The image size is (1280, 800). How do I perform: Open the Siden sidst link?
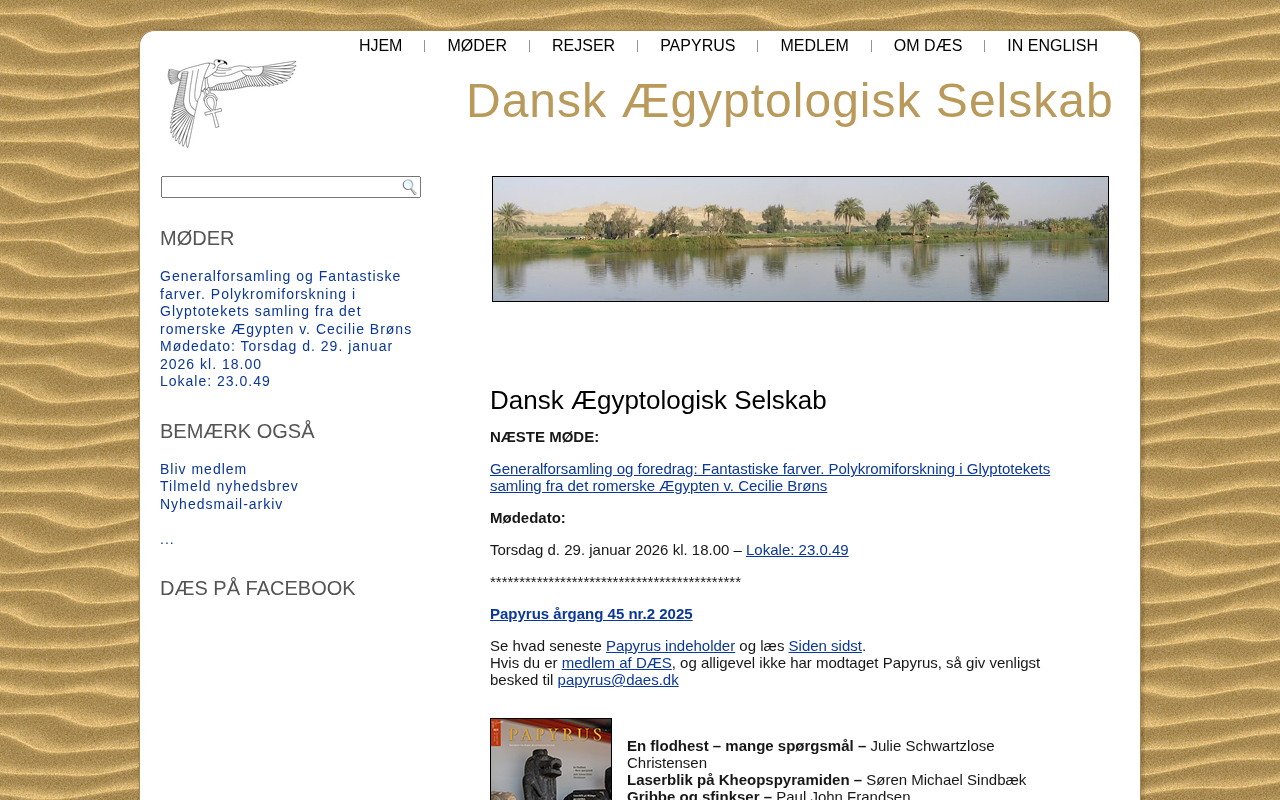[x=825, y=646]
